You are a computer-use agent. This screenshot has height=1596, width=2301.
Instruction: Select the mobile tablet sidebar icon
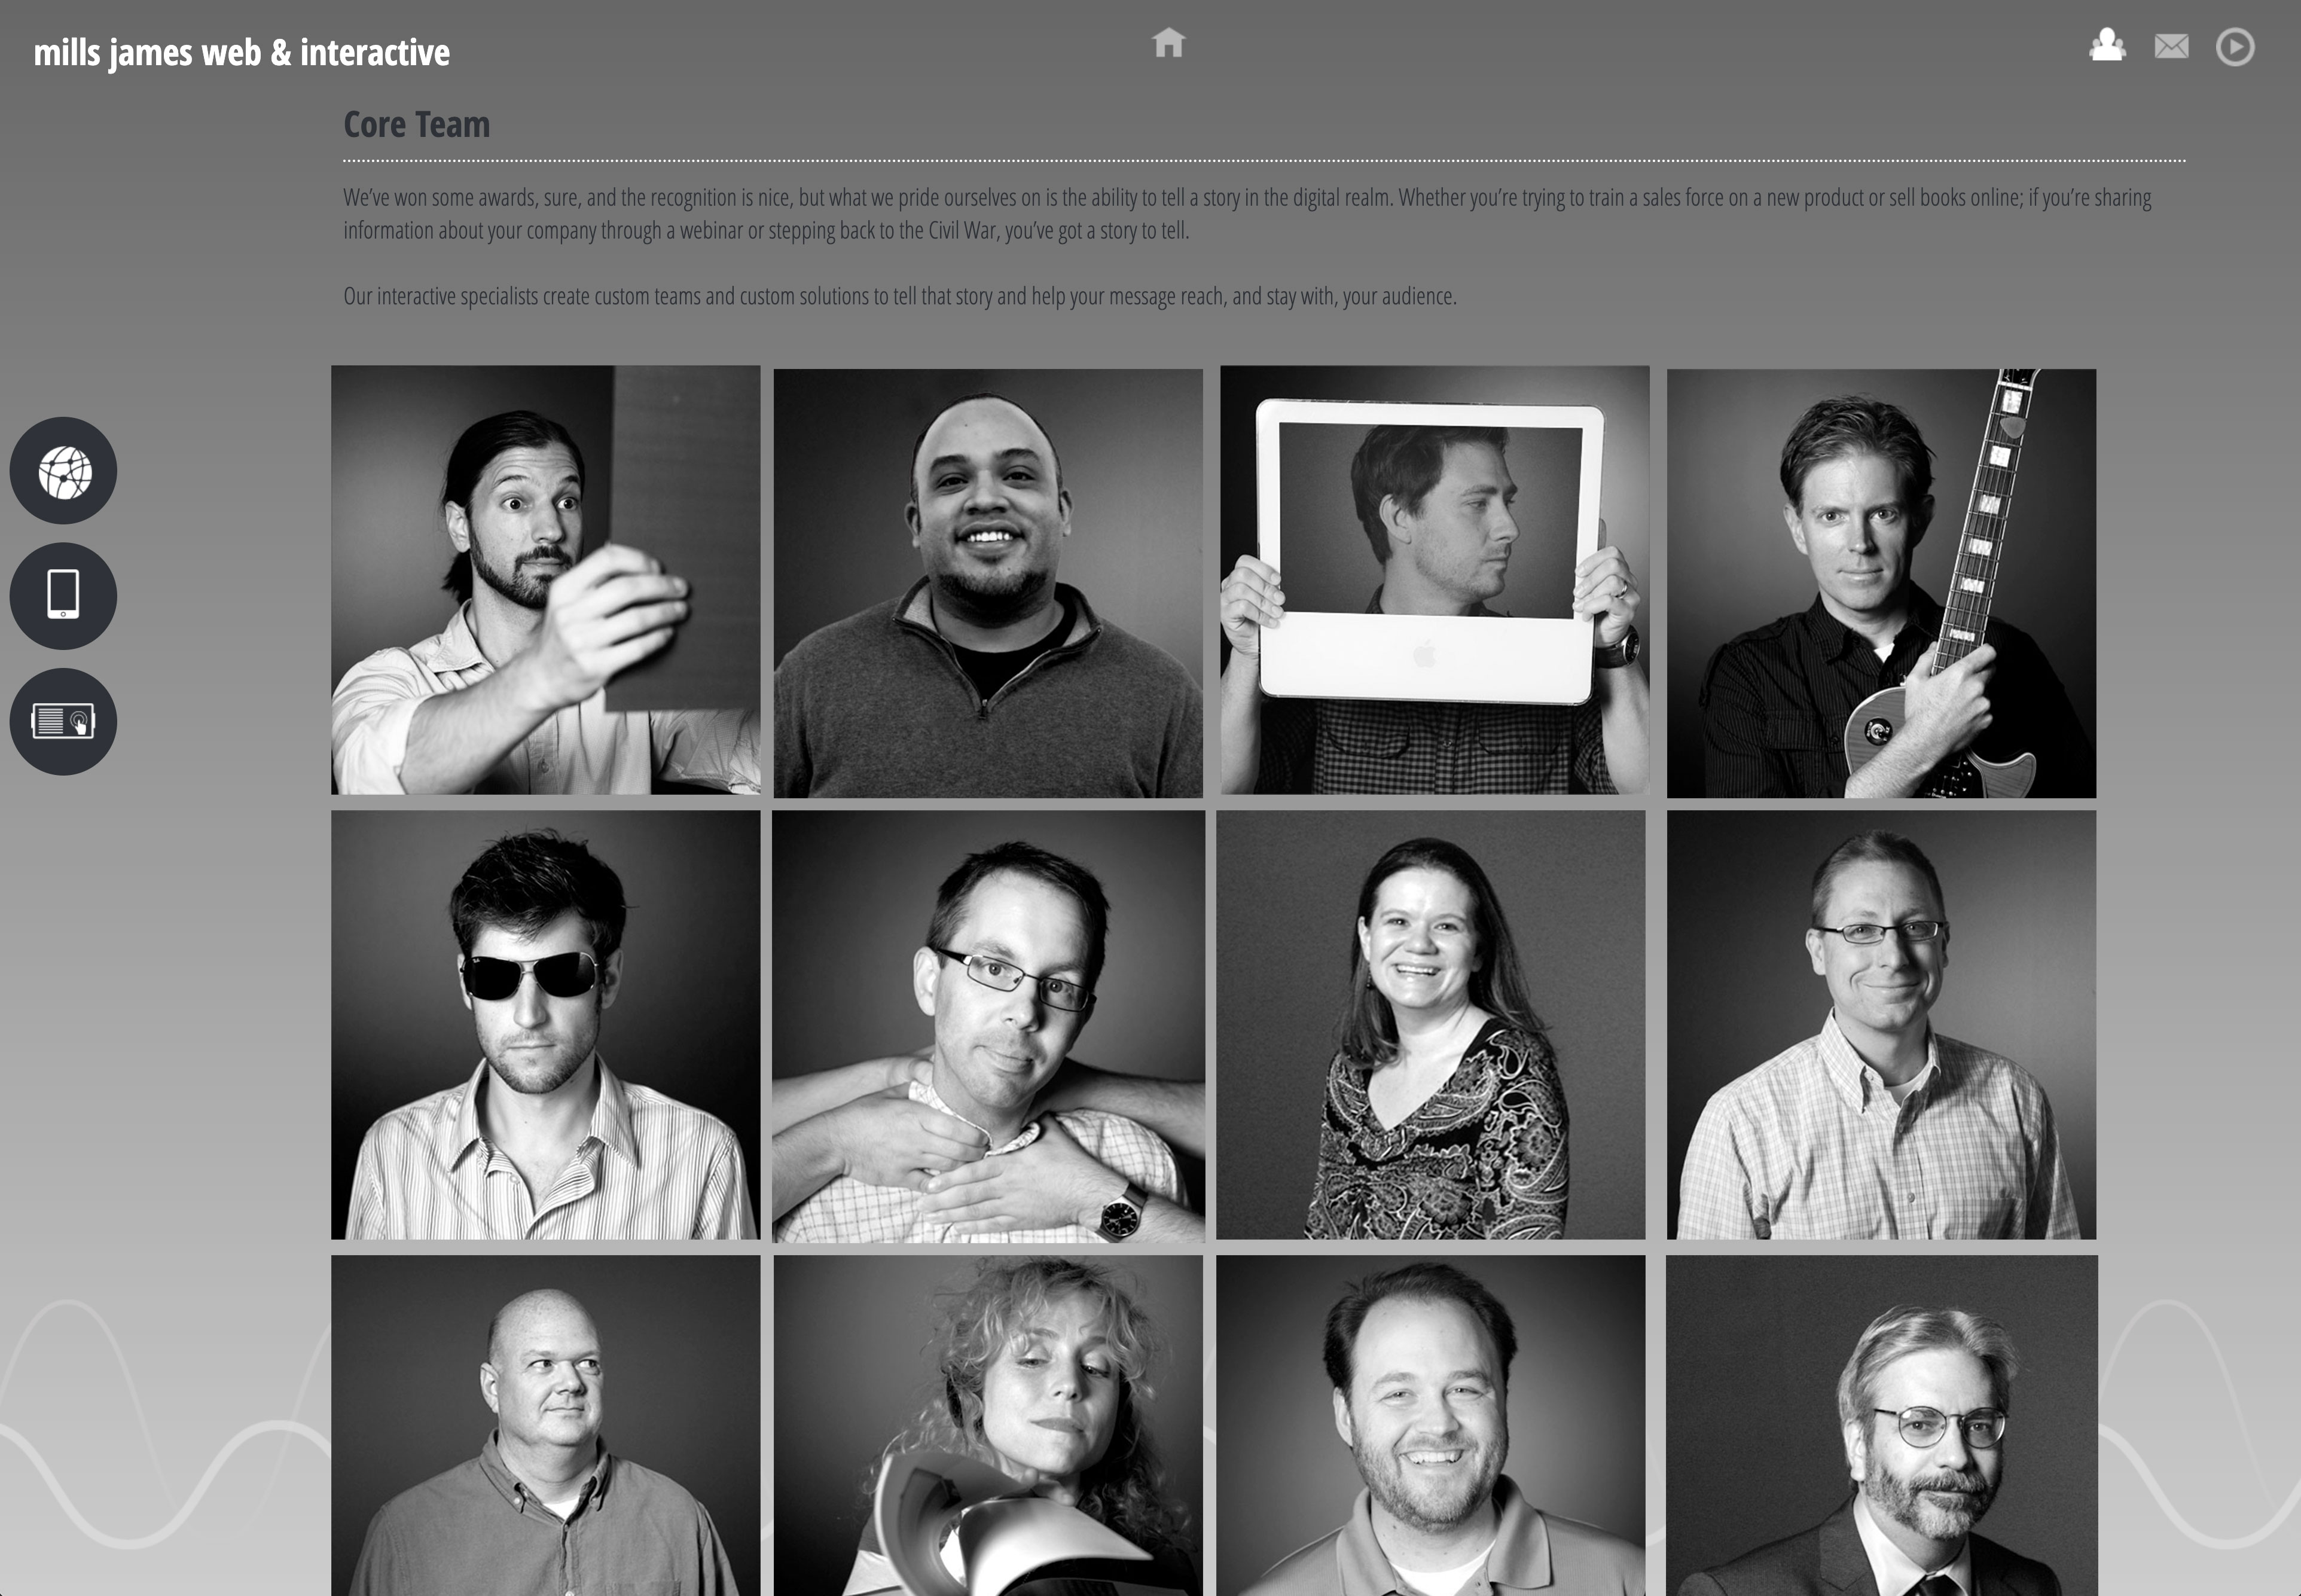coord(63,596)
